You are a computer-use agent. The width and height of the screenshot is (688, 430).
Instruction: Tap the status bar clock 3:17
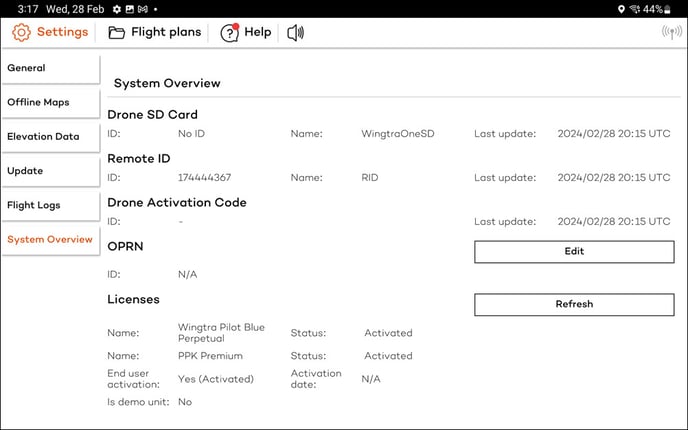(x=28, y=9)
